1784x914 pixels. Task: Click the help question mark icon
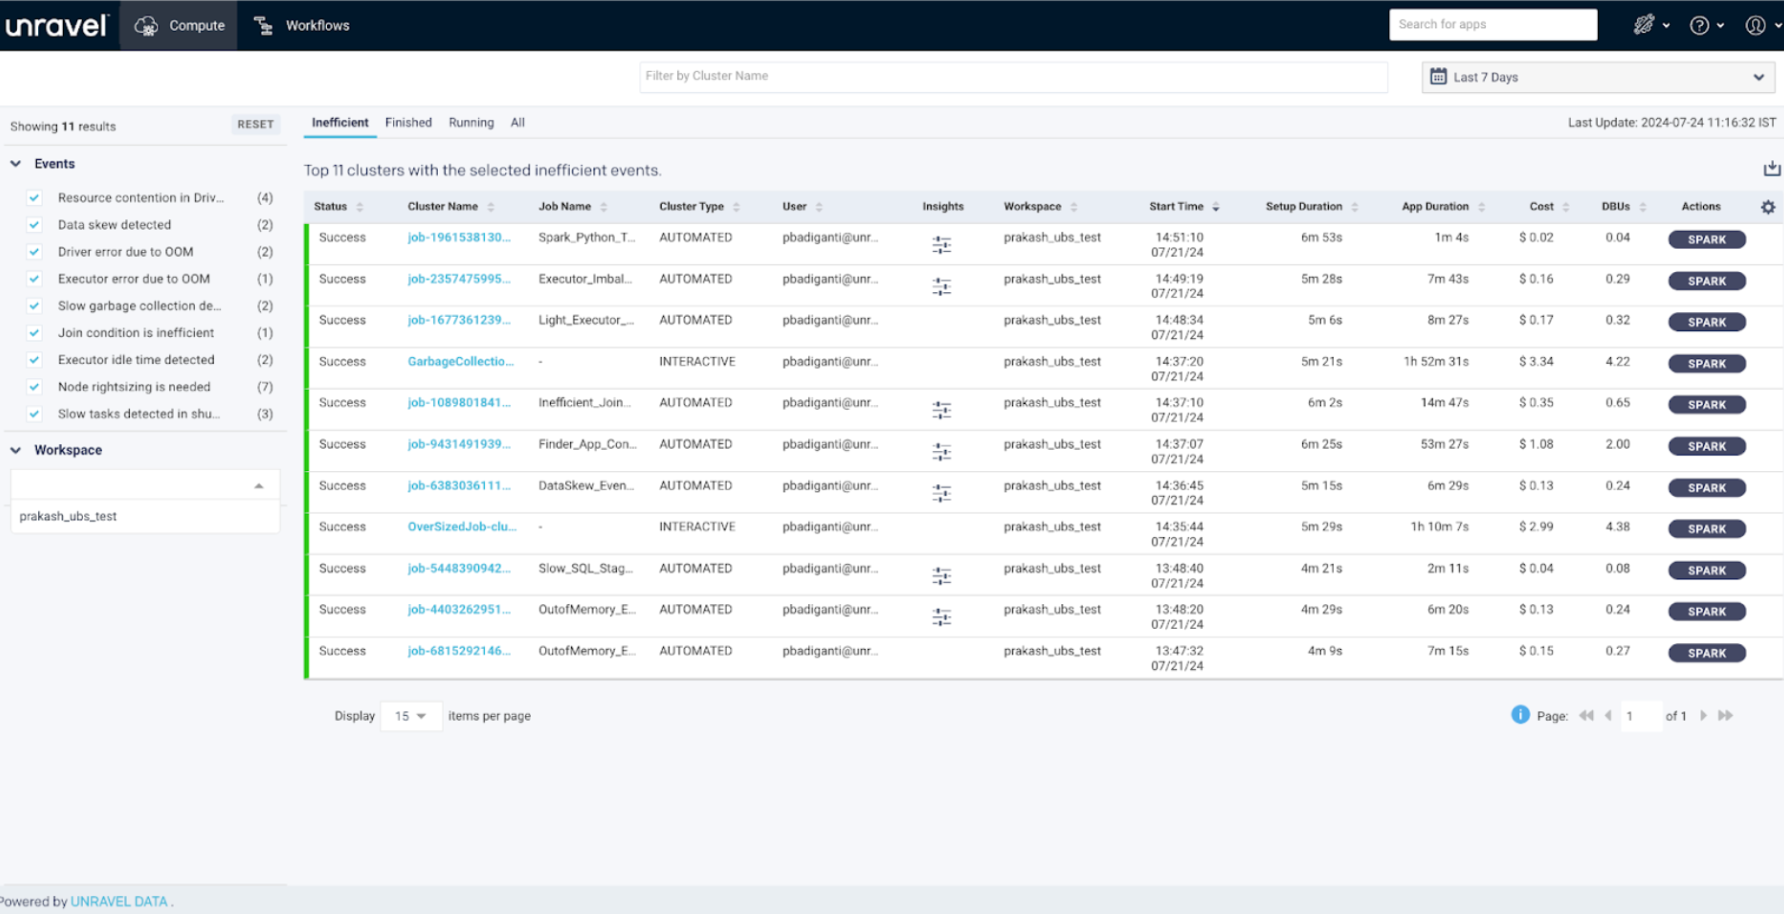(x=1699, y=26)
